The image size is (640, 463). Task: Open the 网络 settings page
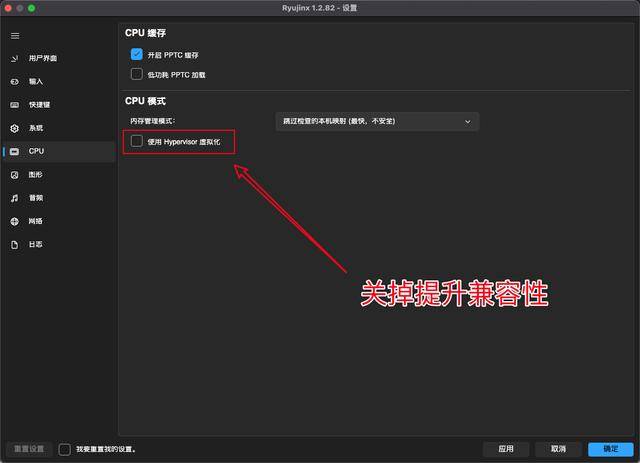[x=60, y=221]
